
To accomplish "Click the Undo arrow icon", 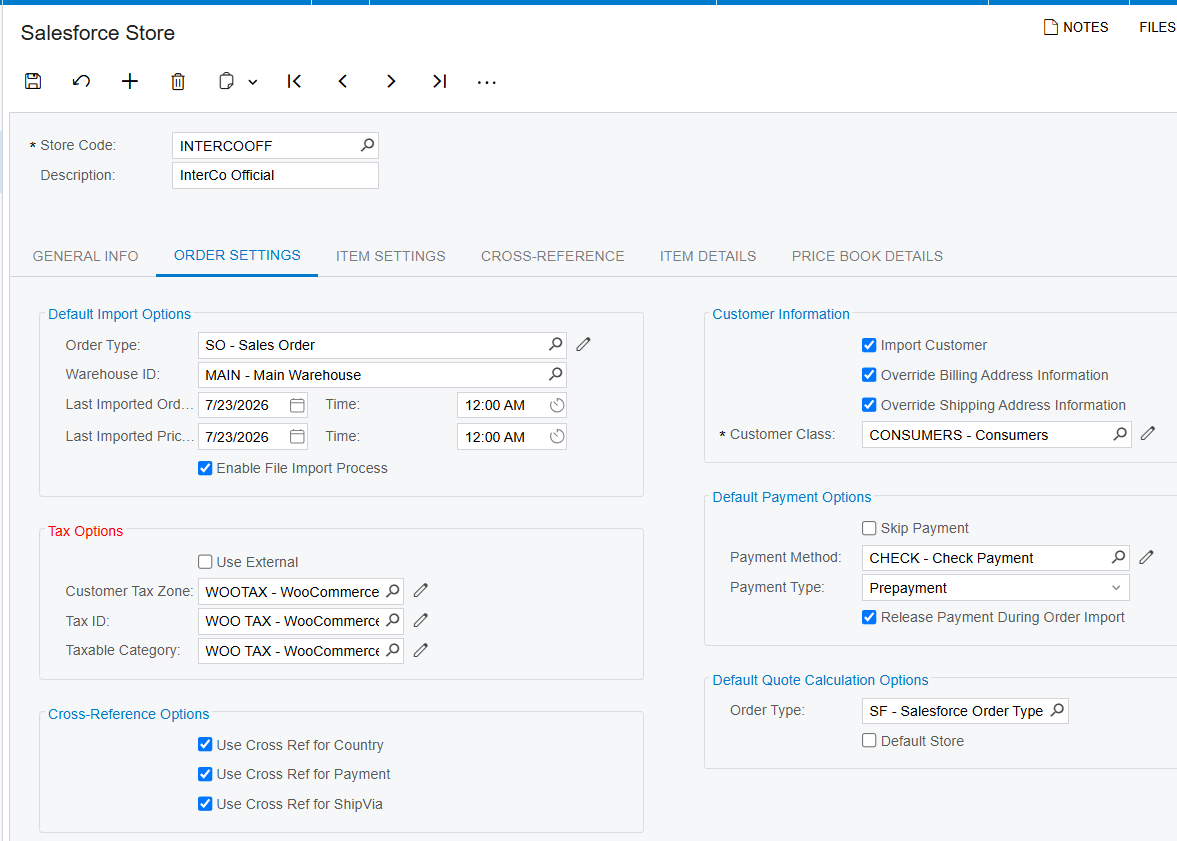I will 81,81.
